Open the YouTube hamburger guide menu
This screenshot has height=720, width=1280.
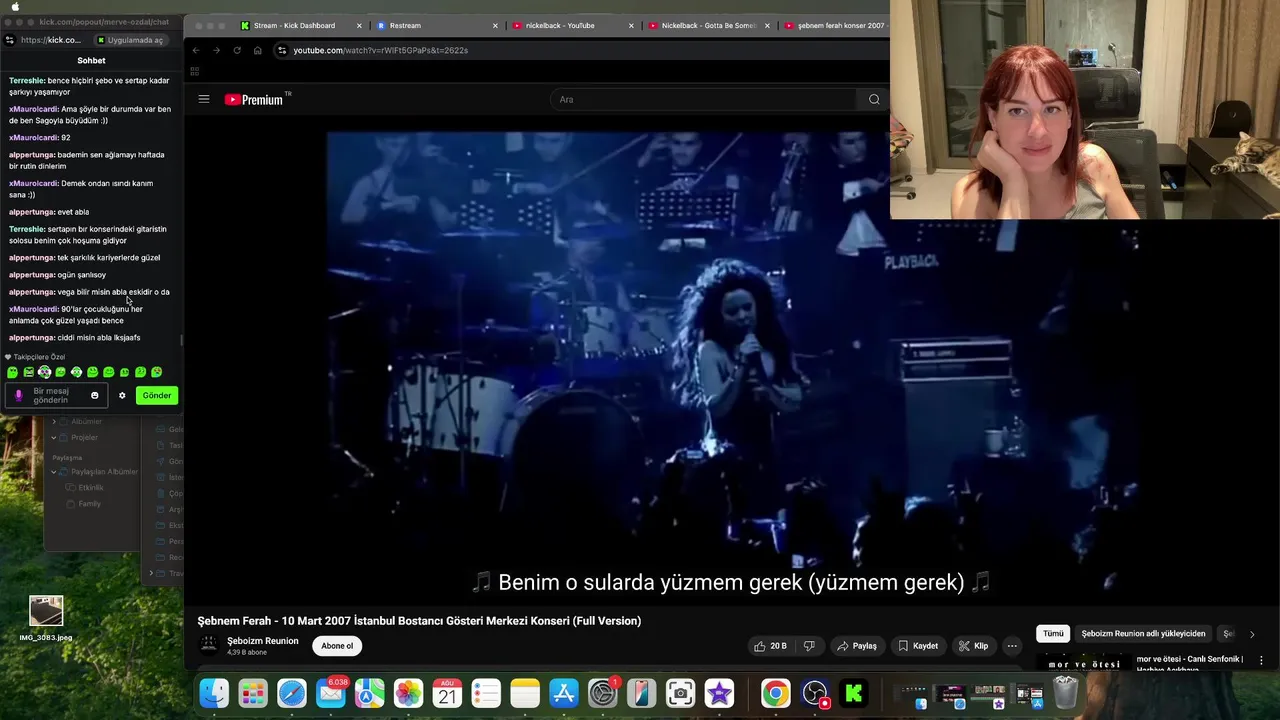tap(204, 99)
